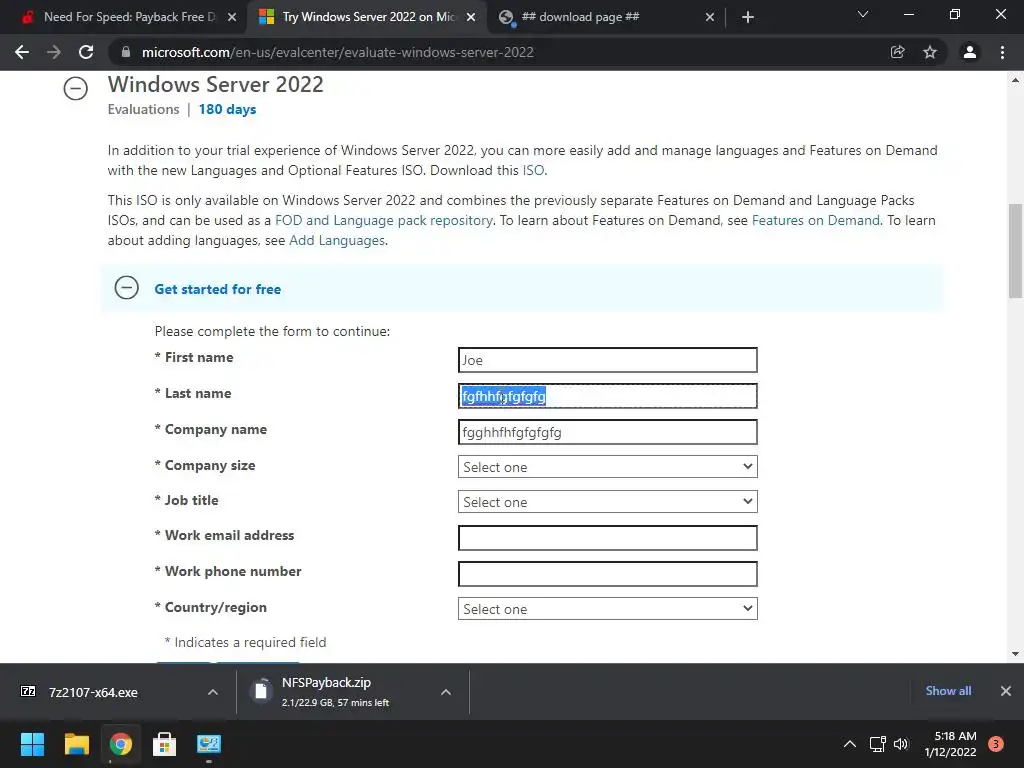1024x768 pixels.
Task: Collapse the Windows Server 2022 section
Action: 76,88
